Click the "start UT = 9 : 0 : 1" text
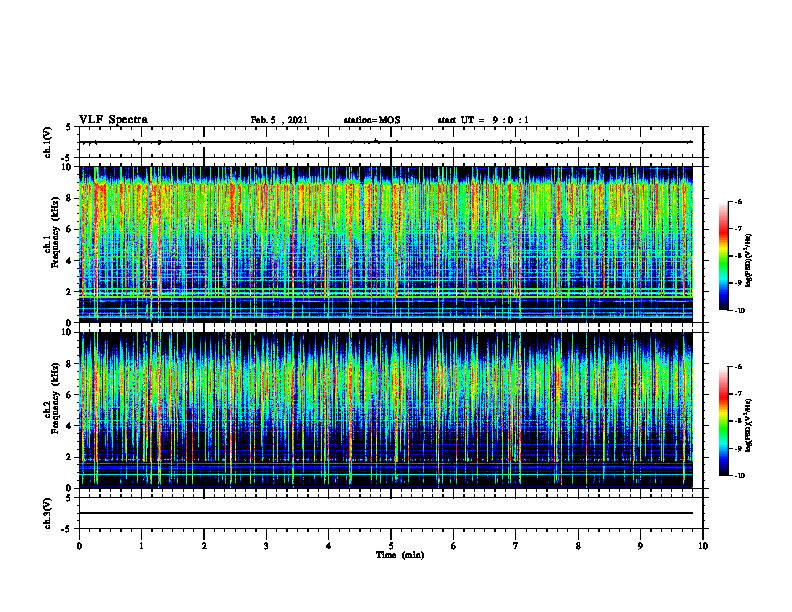The width and height of the screenshot is (792, 612). [483, 120]
